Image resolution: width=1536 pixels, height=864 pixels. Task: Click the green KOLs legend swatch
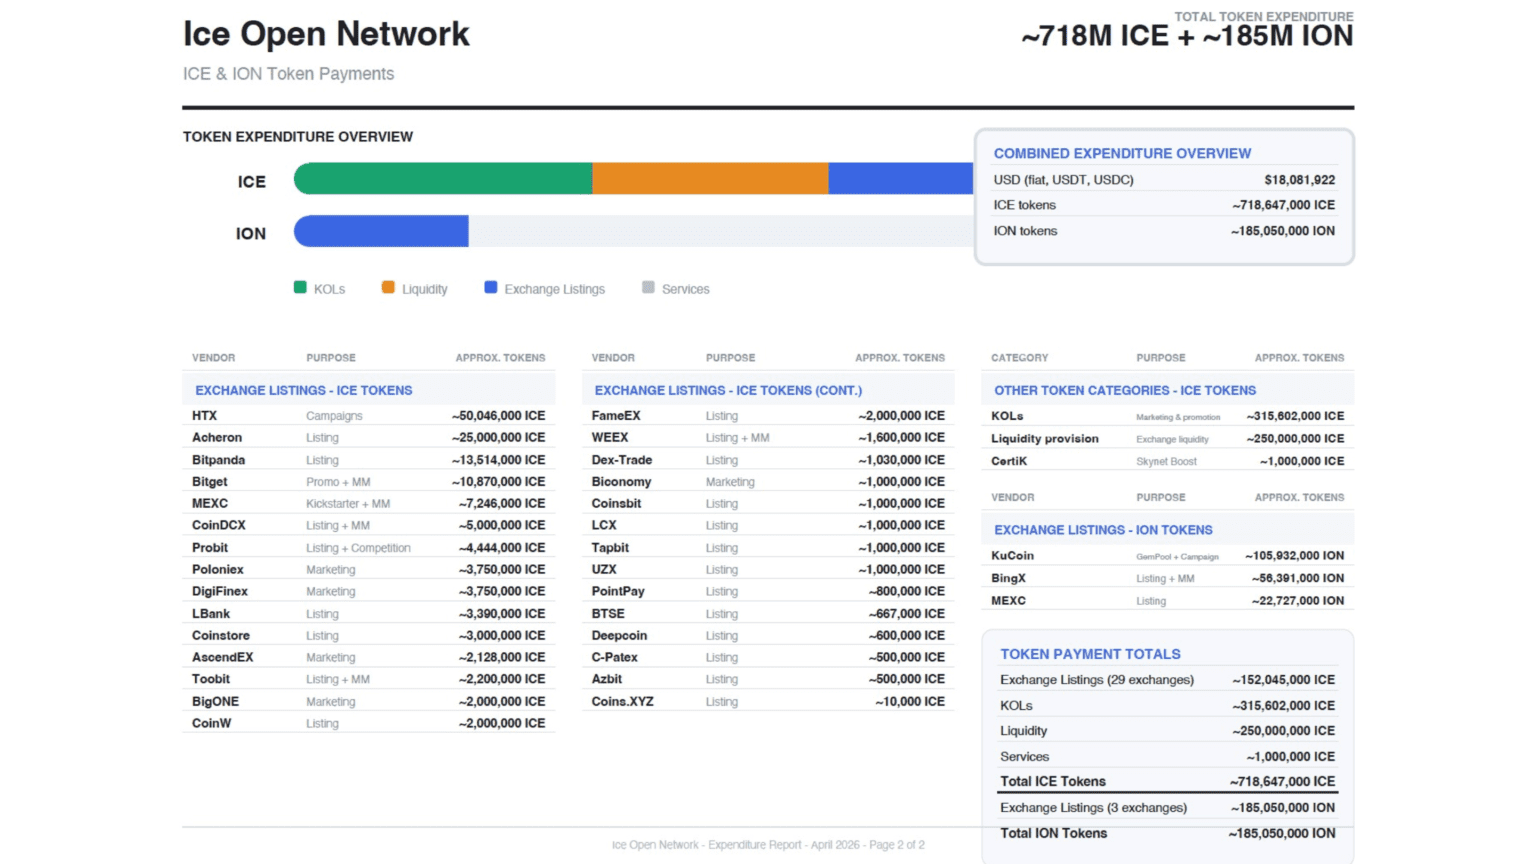click(300, 288)
